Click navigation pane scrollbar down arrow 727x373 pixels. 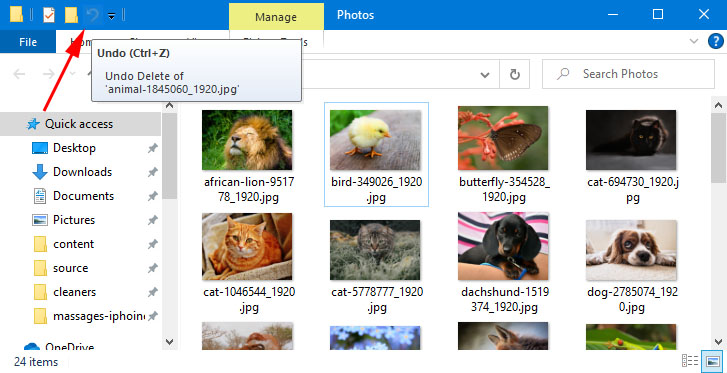pyautogui.click(x=169, y=342)
